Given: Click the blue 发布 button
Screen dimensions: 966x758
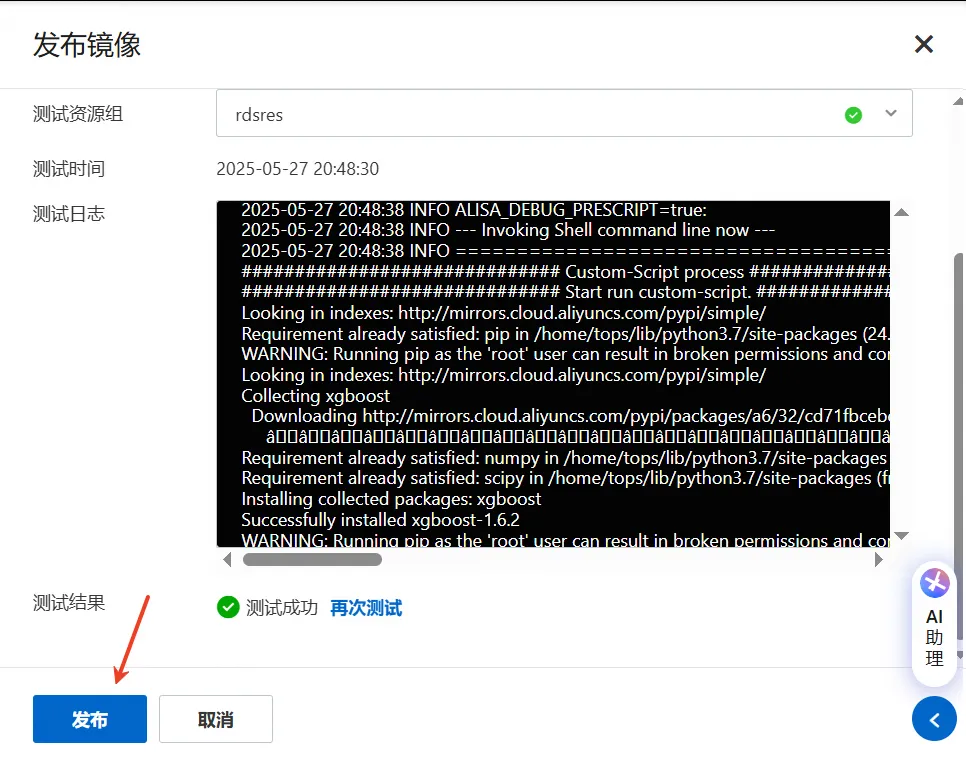Looking at the screenshot, I should click(90, 719).
